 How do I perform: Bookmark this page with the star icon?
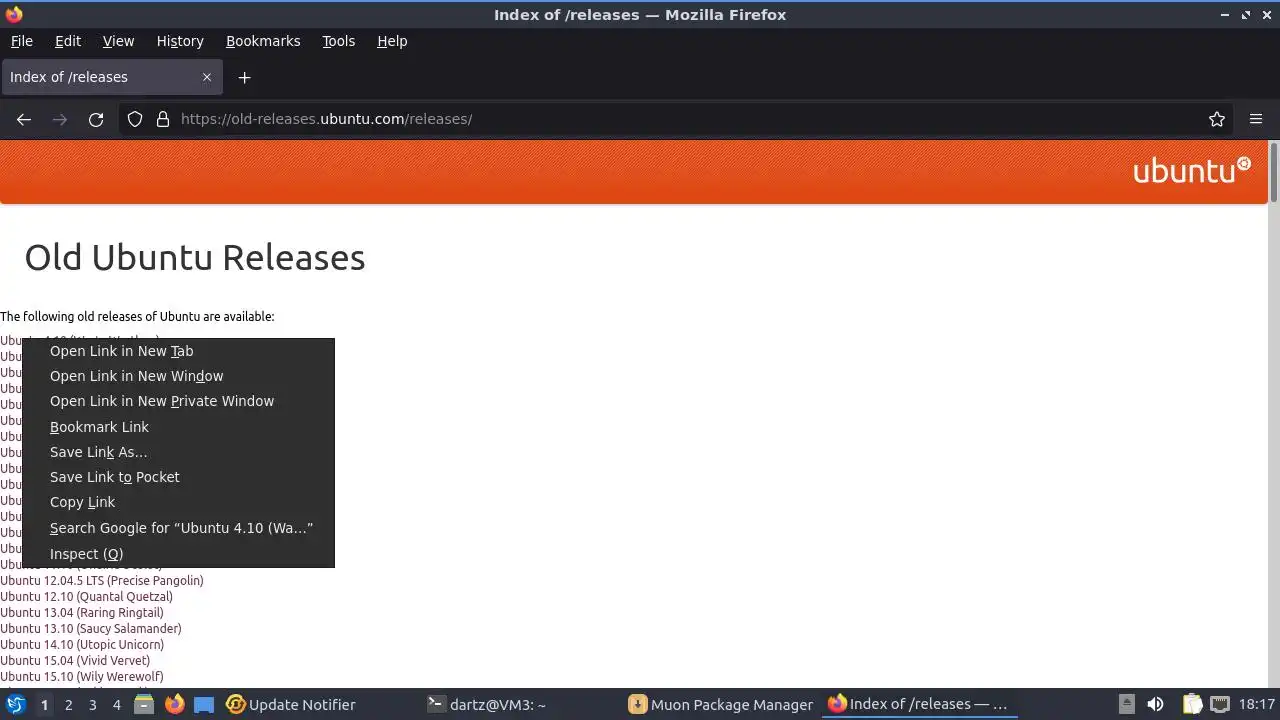point(1217,119)
